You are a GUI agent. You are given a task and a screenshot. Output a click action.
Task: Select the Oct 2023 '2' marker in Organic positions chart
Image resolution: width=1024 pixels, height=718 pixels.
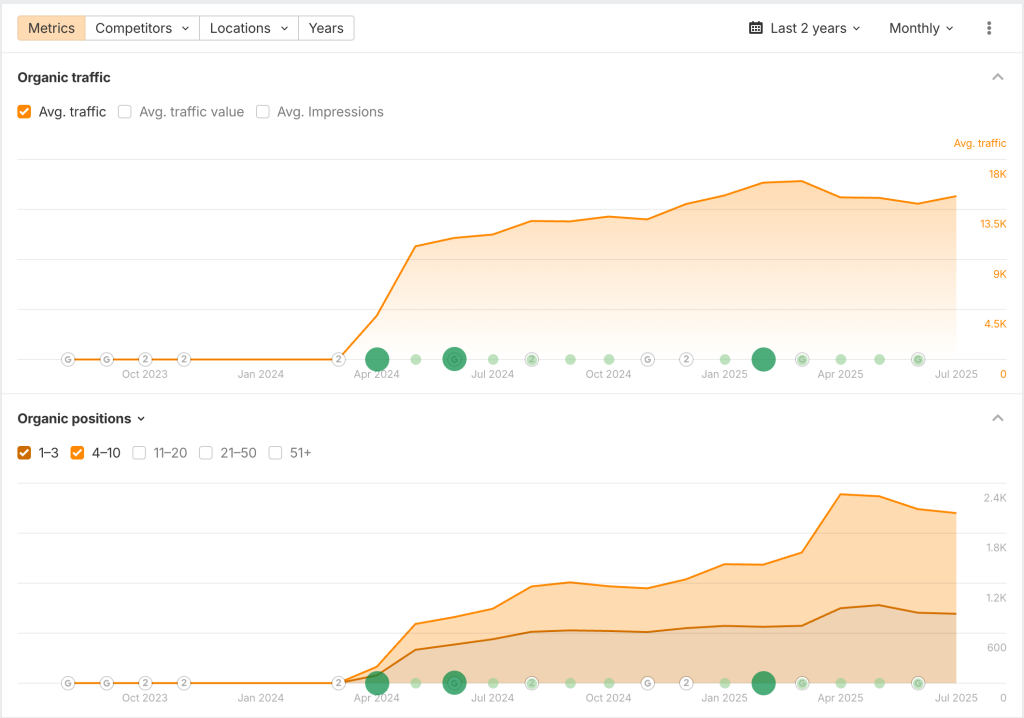[145, 683]
